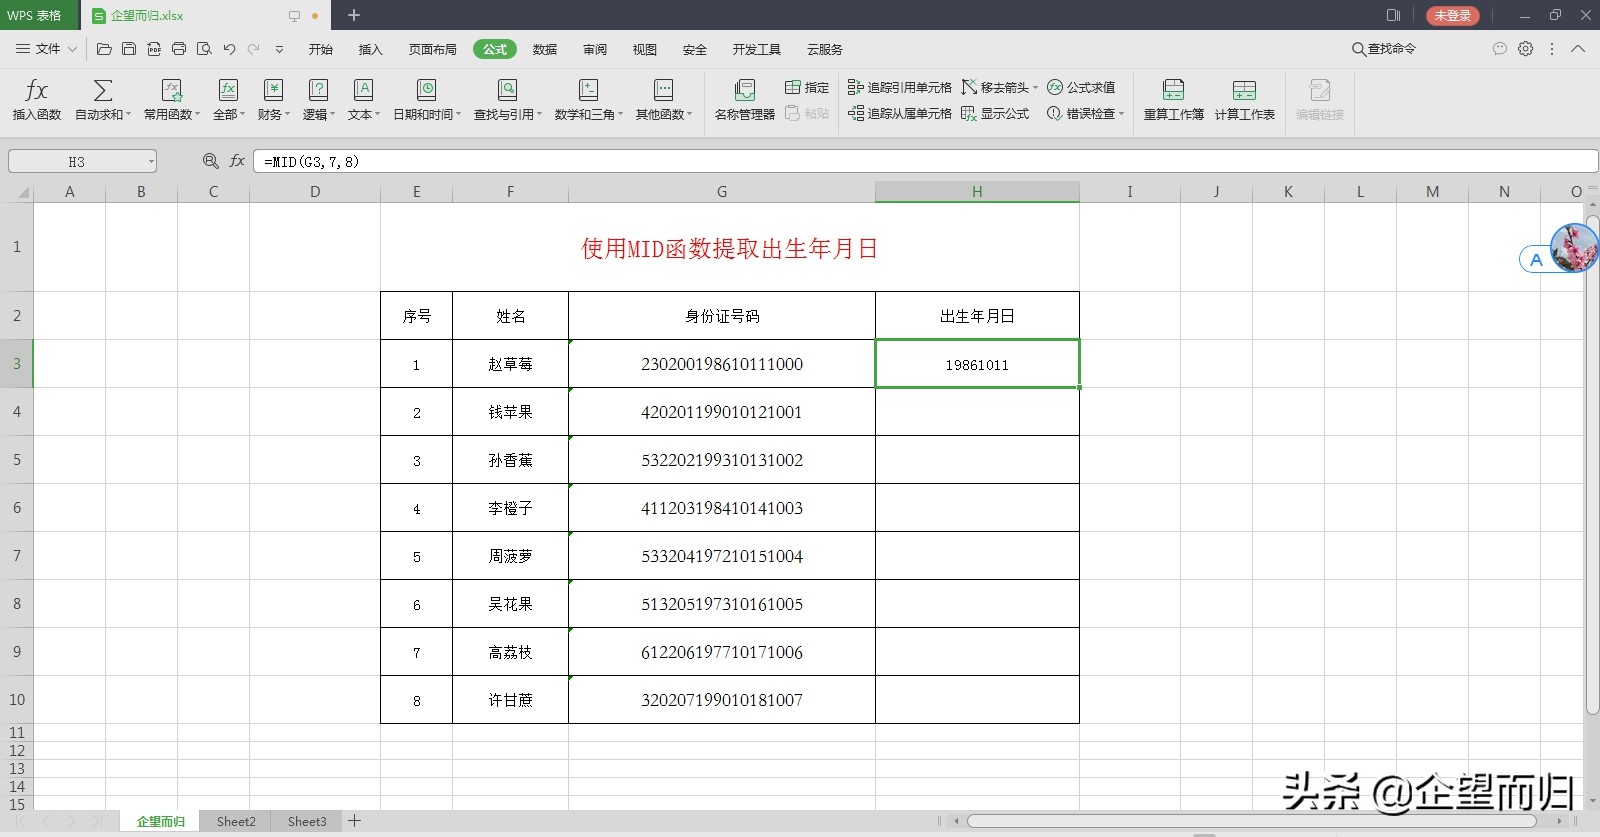Screen dimensions: 1600x837
Task: Open the Lookup and Reference (查找与引用) icon
Action: click(x=507, y=91)
